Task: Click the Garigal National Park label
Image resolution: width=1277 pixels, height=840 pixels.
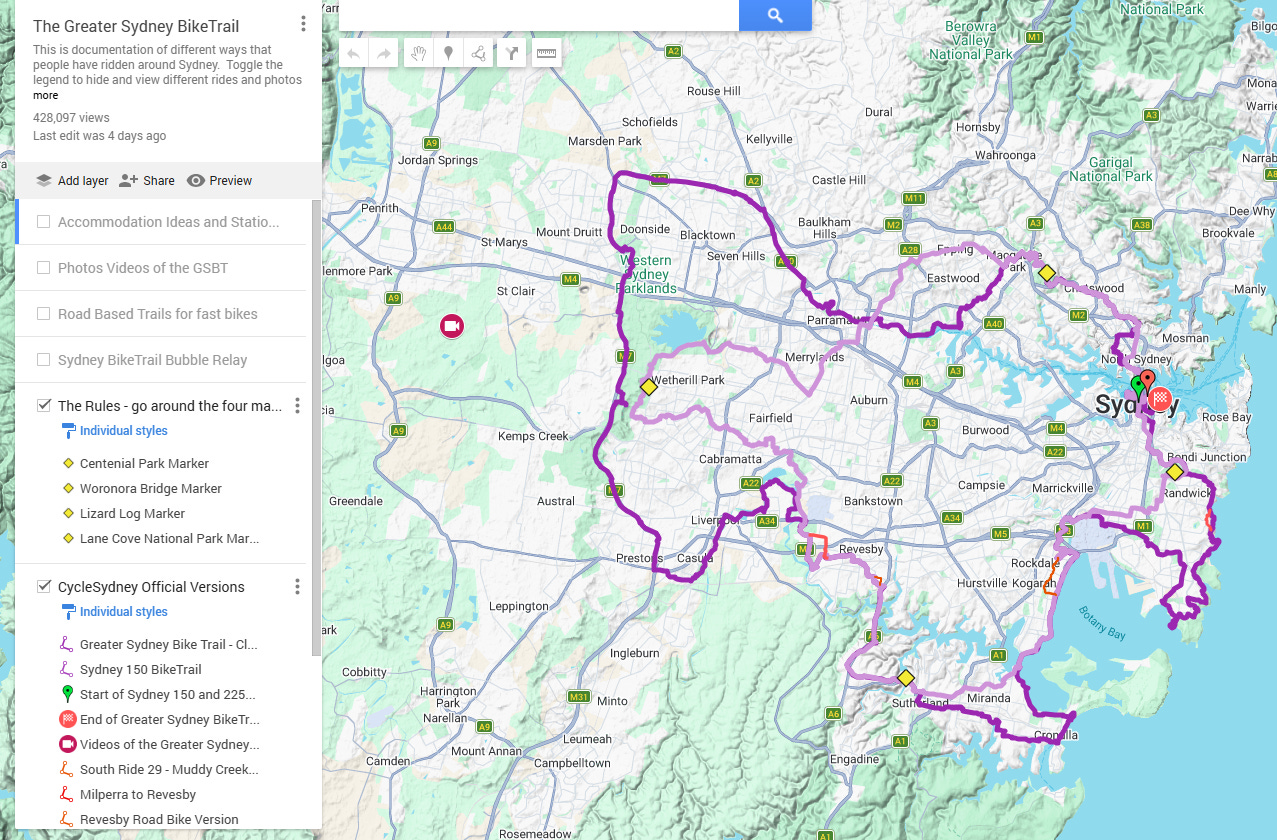Action: point(1111,169)
